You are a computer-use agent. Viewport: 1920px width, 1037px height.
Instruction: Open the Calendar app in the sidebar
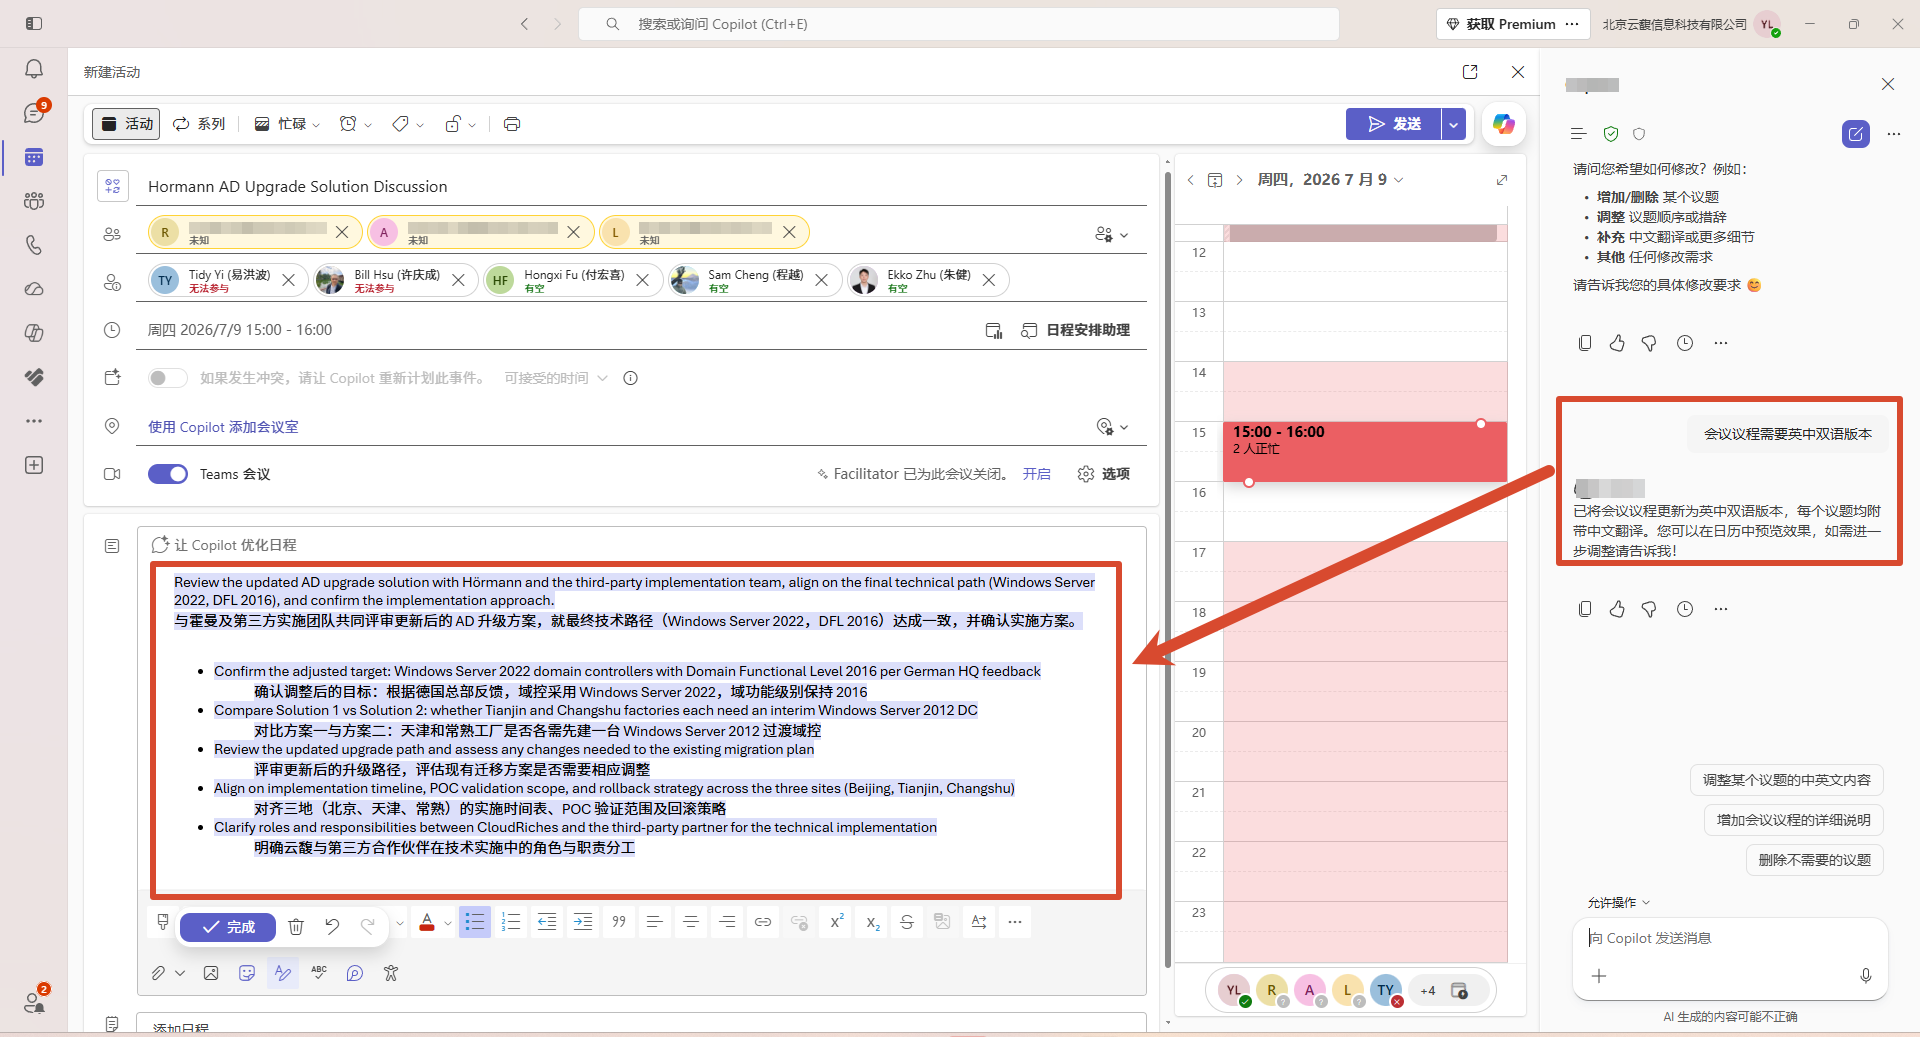pos(34,157)
